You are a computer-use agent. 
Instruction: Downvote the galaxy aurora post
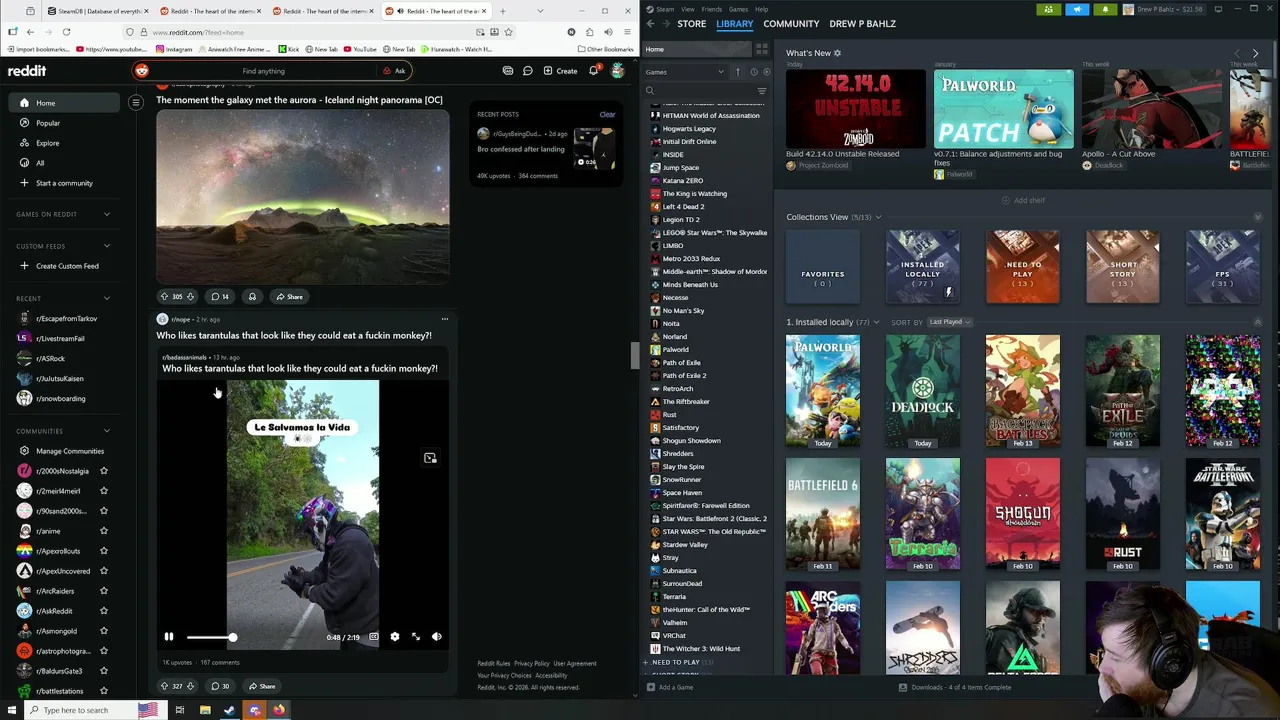[191, 297]
